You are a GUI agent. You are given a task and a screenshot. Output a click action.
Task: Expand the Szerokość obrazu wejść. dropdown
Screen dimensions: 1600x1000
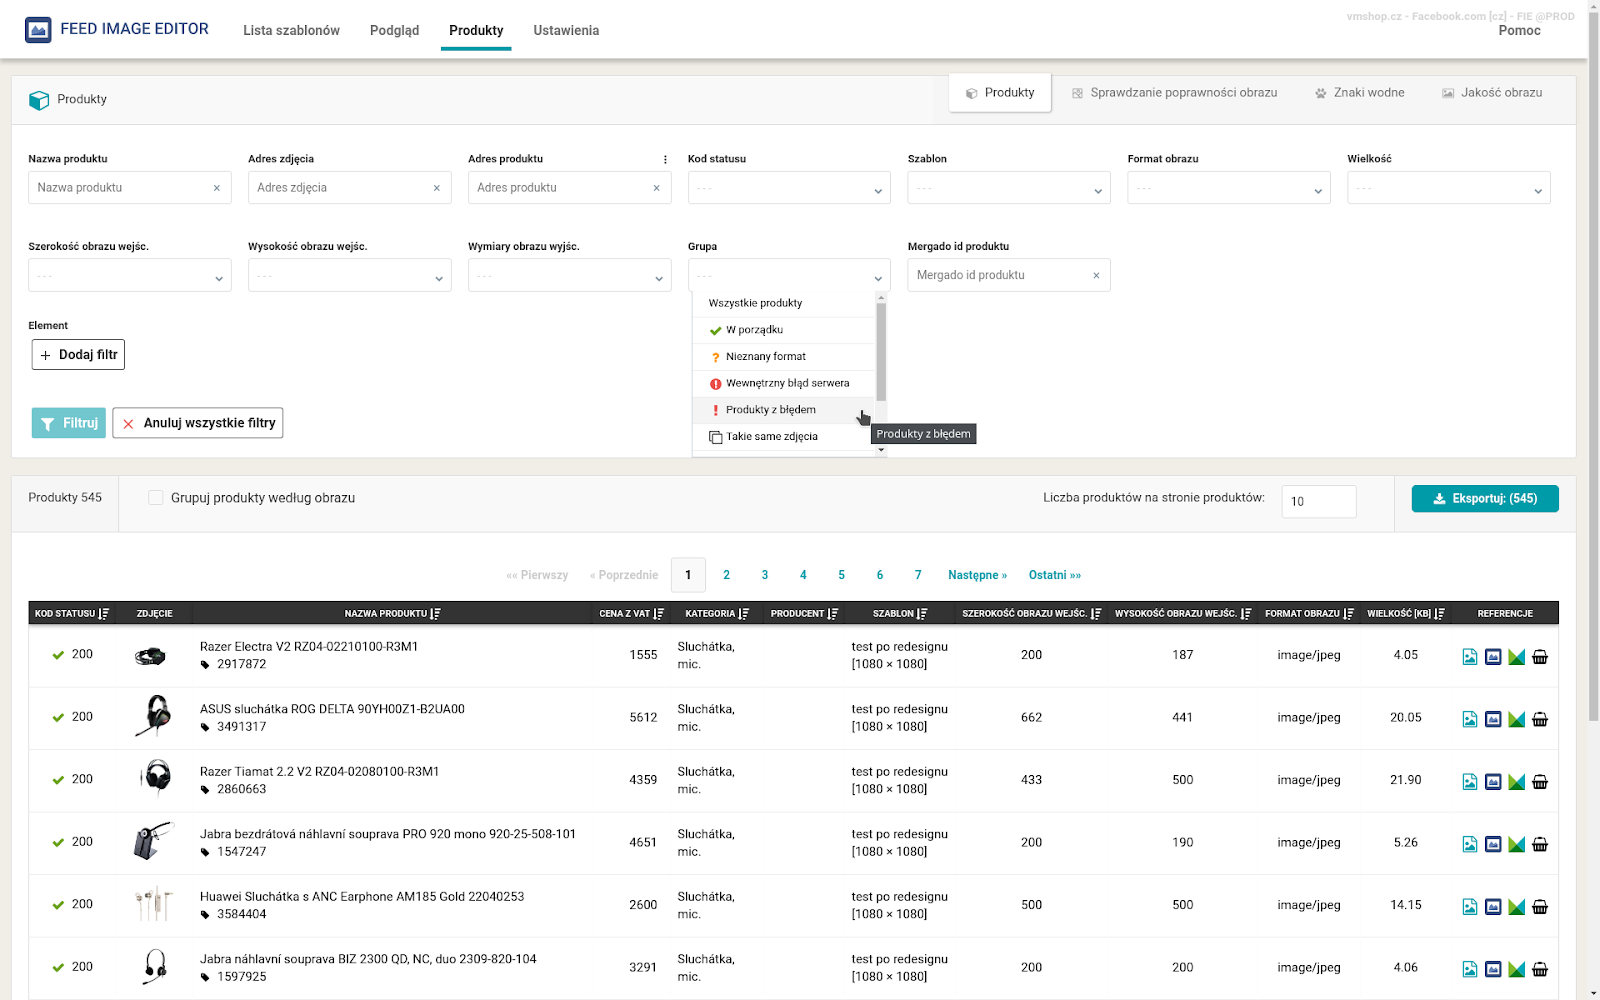pyautogui.click(x=130, y=276)
